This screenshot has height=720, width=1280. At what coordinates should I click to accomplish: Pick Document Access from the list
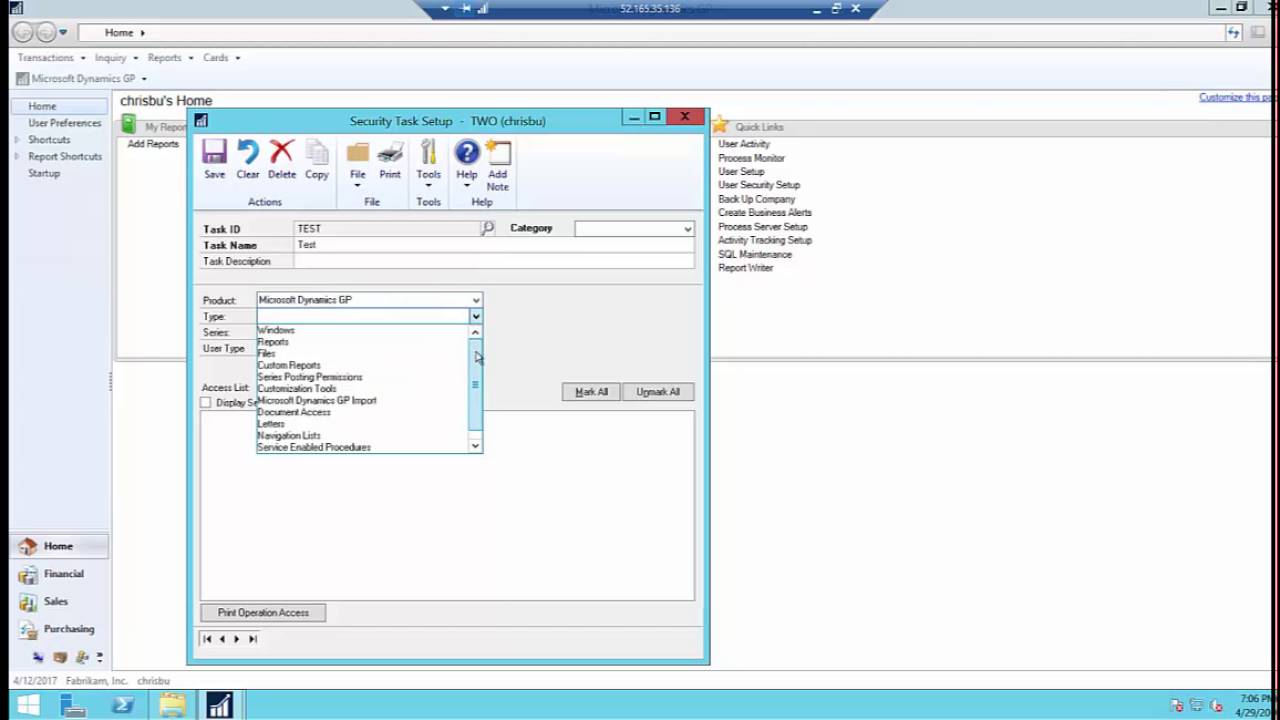point(294,412)
